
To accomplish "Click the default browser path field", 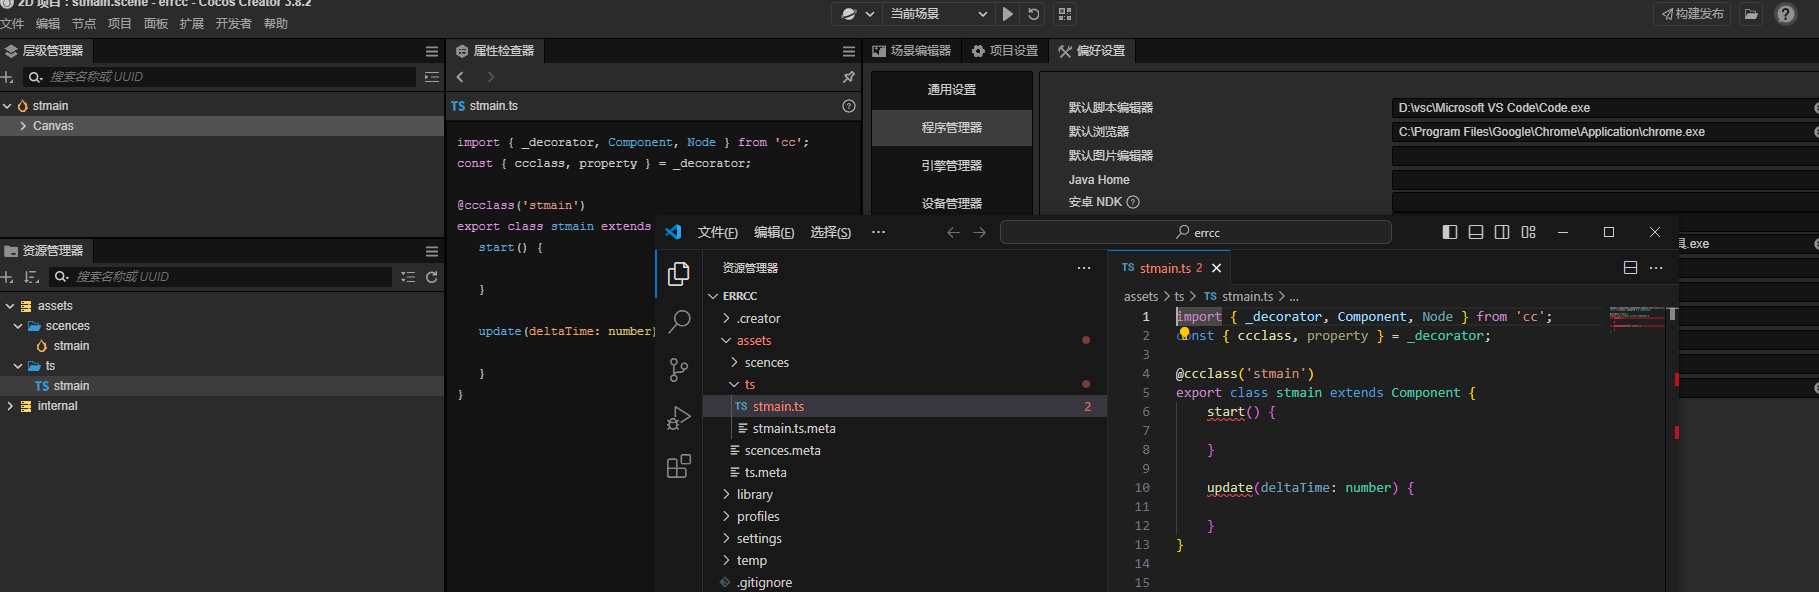I will coord(1603,132).
